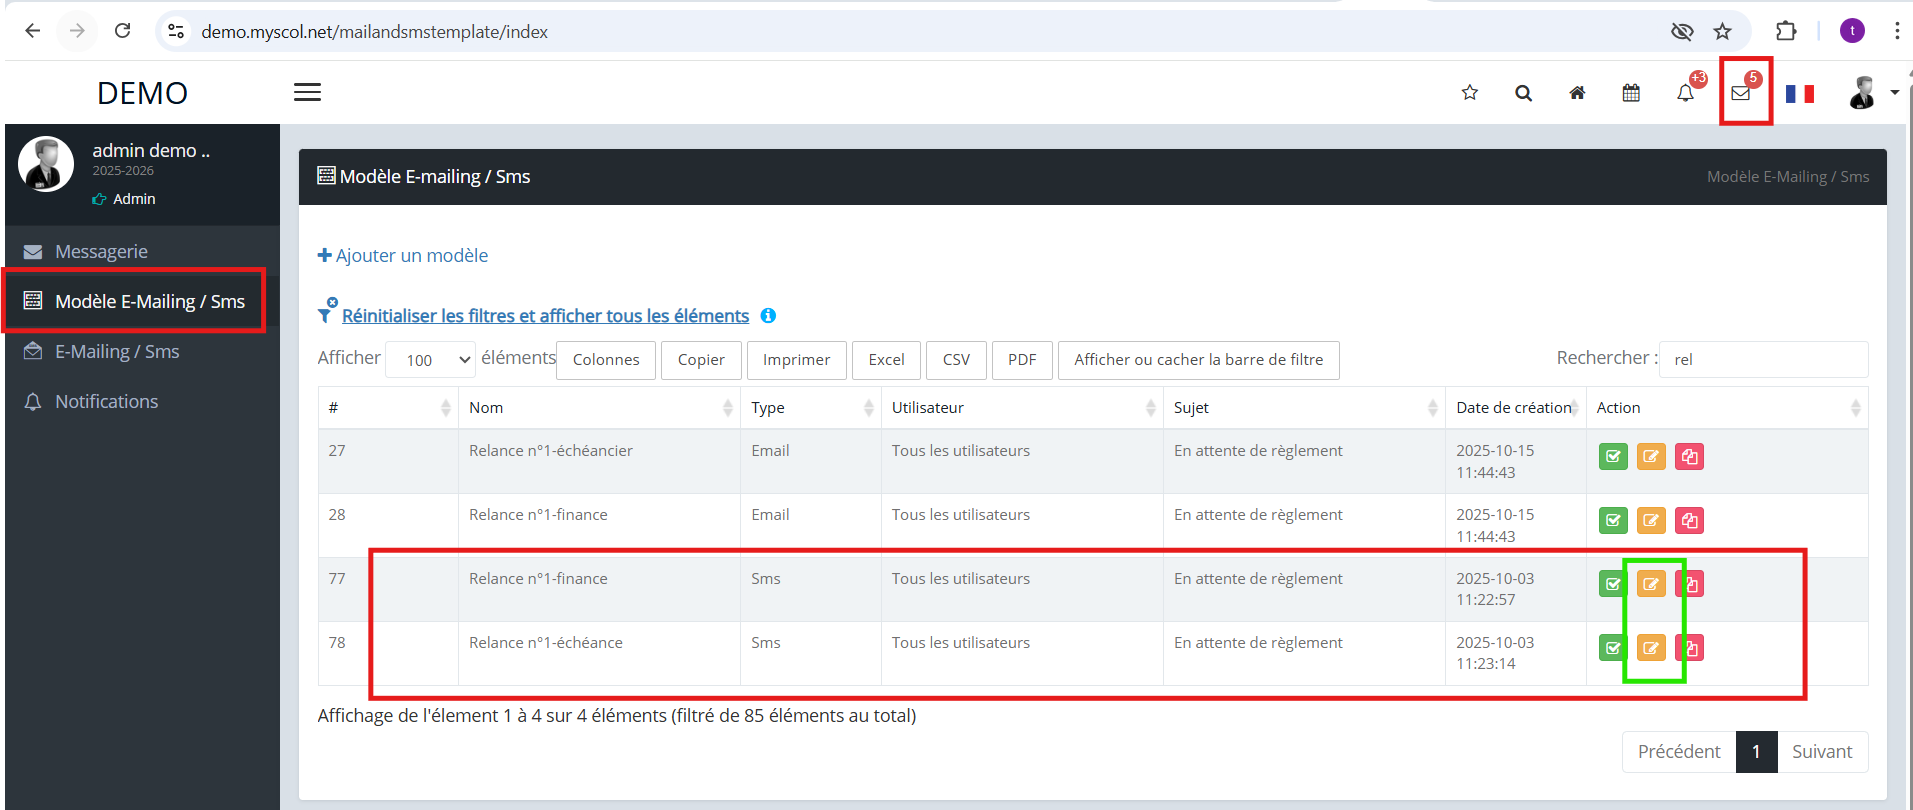Screen dimensions: 1913x810
Task: Open Messagerie in the sidebar
Action: [x=101, y=252]
